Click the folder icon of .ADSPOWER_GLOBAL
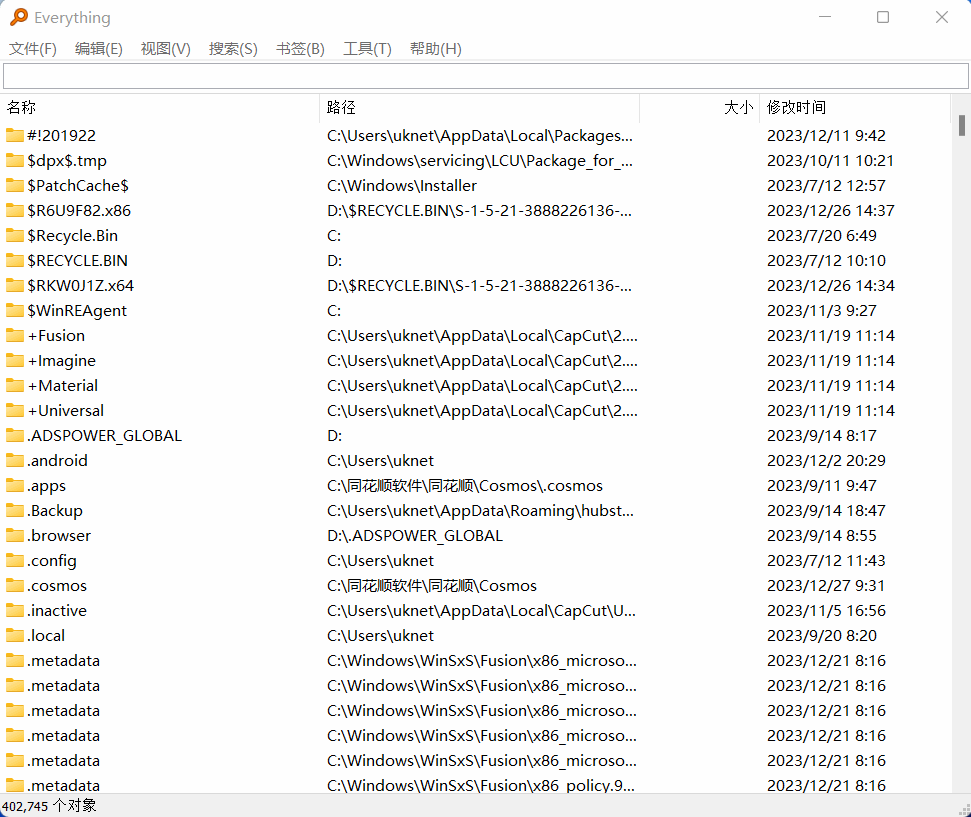Viewport: 971px width, 817px height. 15,435
